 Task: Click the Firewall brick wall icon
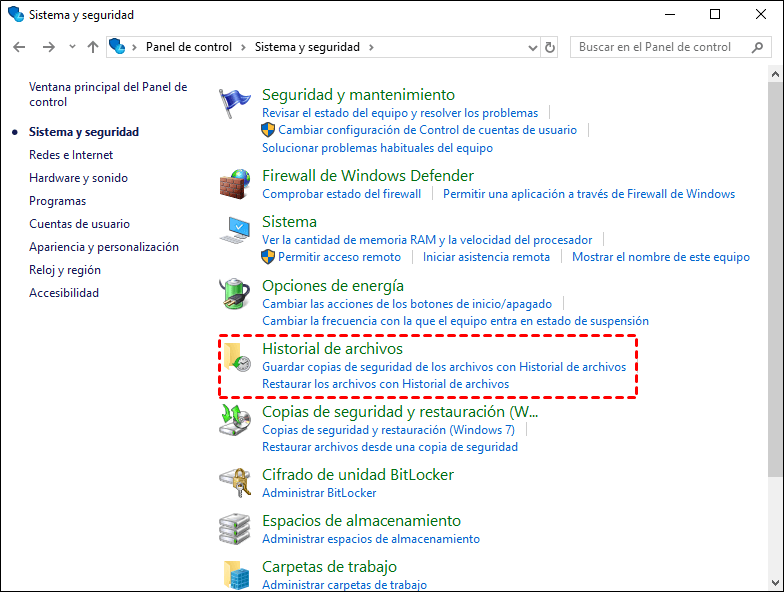coord(234,184)
